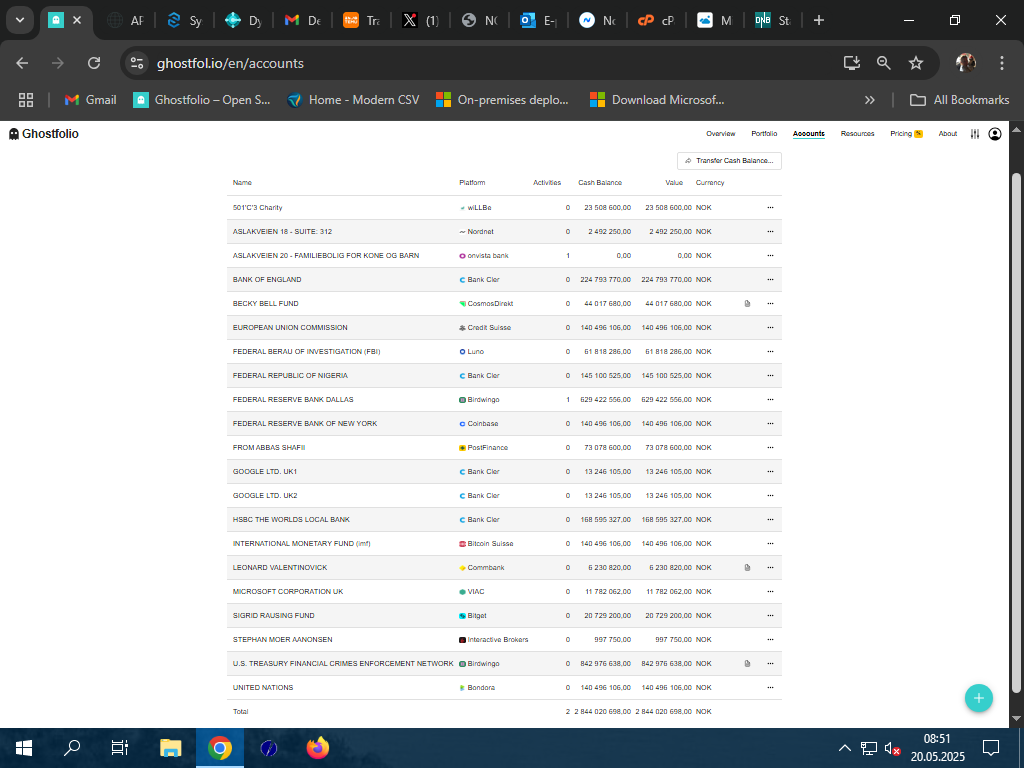
Task: Open the EUROPEAN UNION COMMISSION account row
Action: (504, 328)
